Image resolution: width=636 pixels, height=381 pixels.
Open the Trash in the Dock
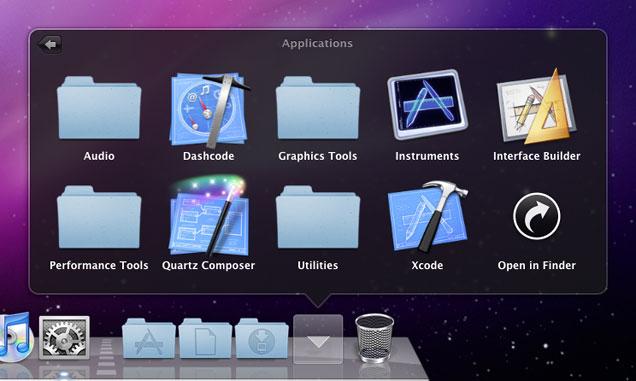point(374,338)
